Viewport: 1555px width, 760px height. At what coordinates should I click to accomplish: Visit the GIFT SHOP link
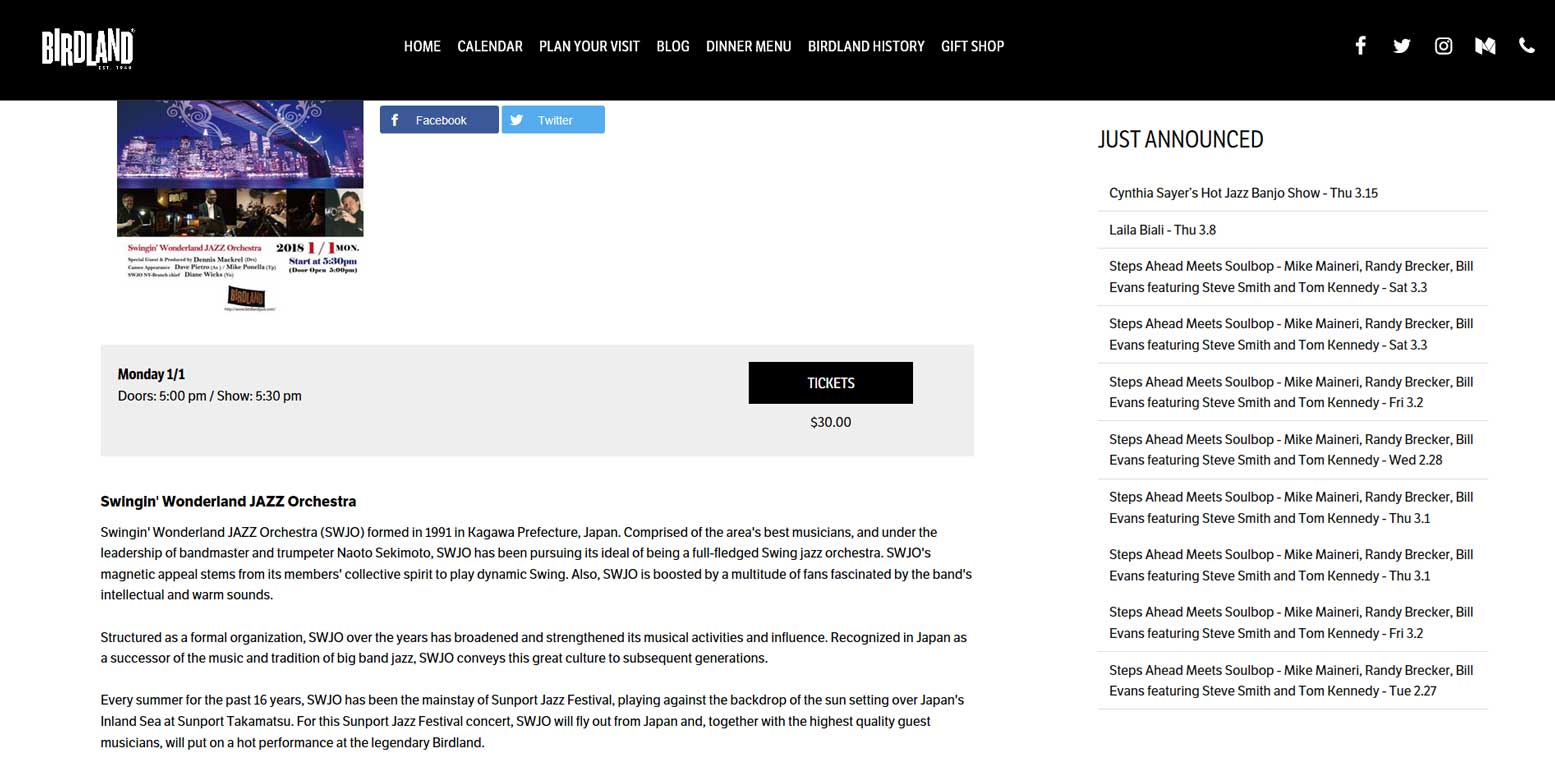[972, 46]
